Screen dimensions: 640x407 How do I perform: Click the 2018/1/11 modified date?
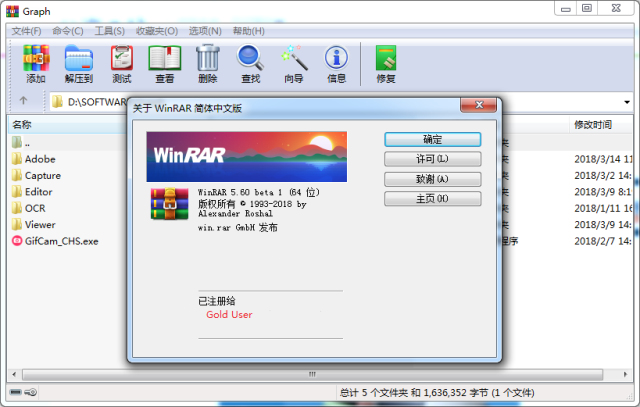[x=602, y=208]
